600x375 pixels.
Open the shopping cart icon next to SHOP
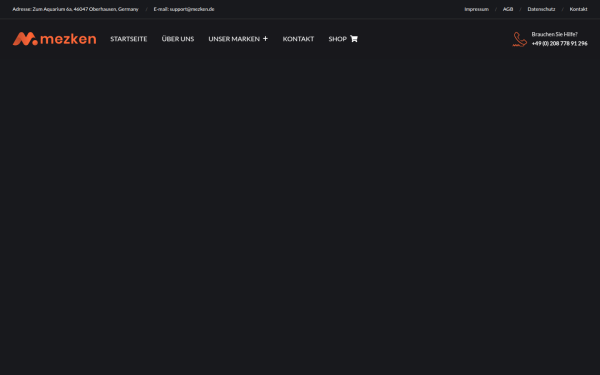pos(354,39)
